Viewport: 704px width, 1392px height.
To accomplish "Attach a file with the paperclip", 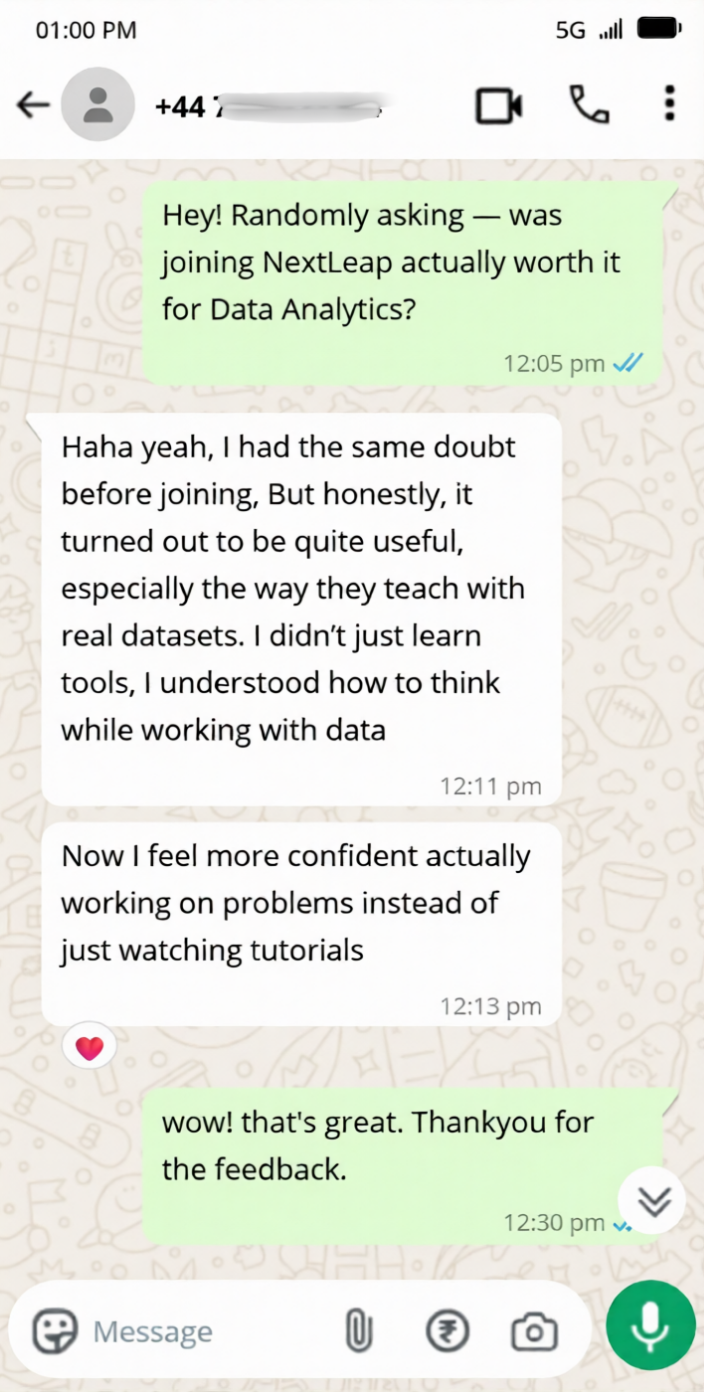I will 358,1332.
